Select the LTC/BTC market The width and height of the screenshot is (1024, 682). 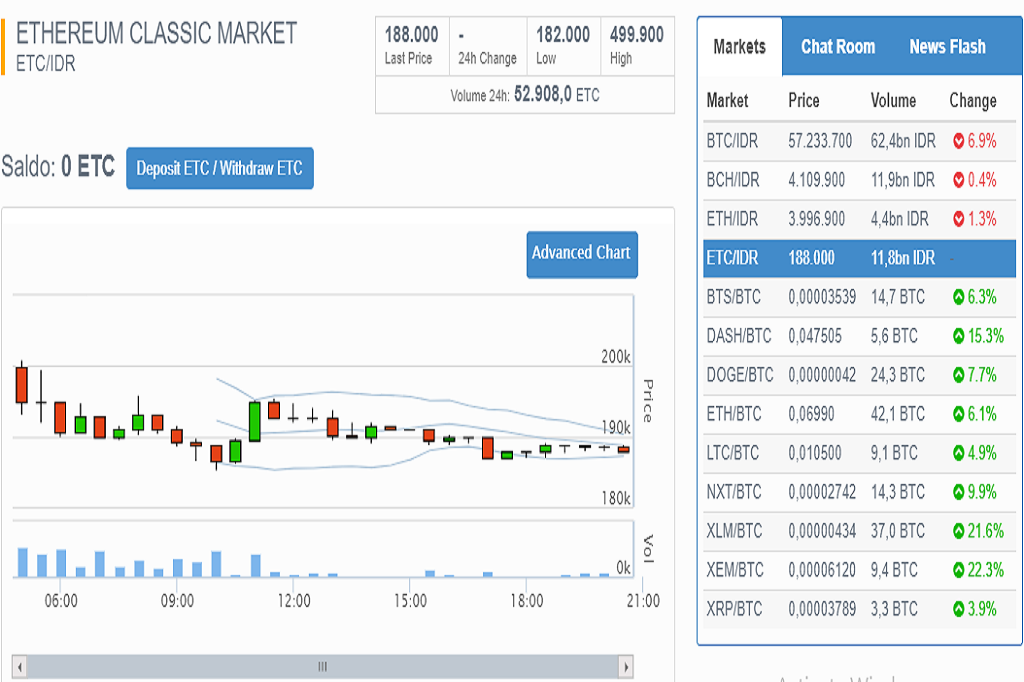859,453
